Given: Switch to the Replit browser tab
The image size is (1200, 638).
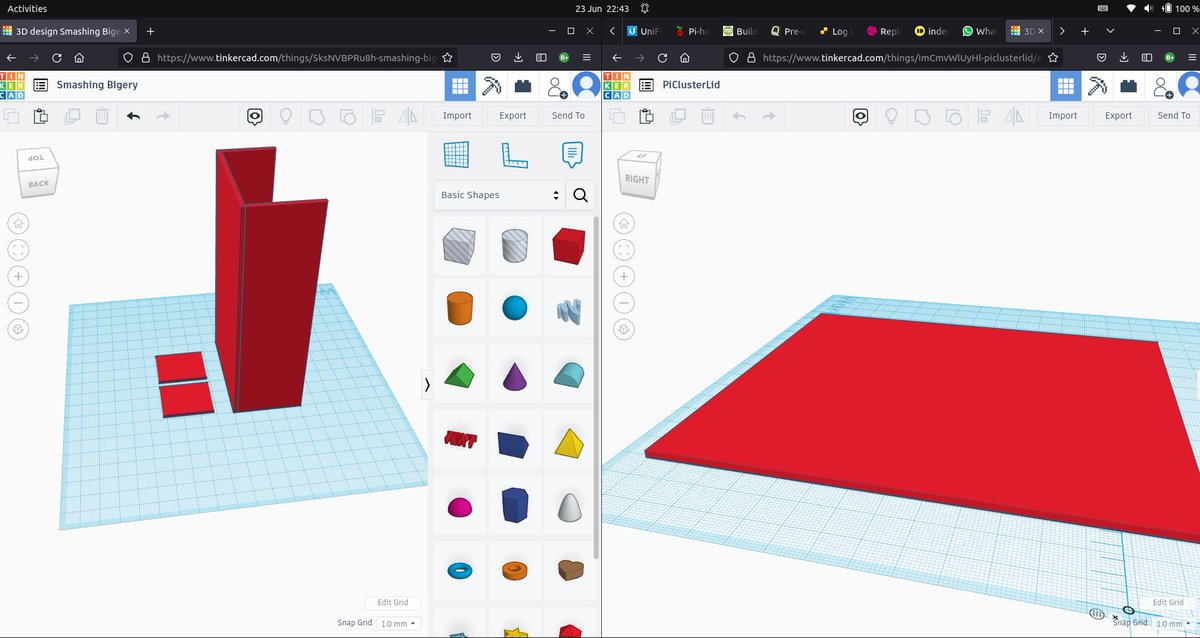Looking at the screenshot, I should [884, 31].
